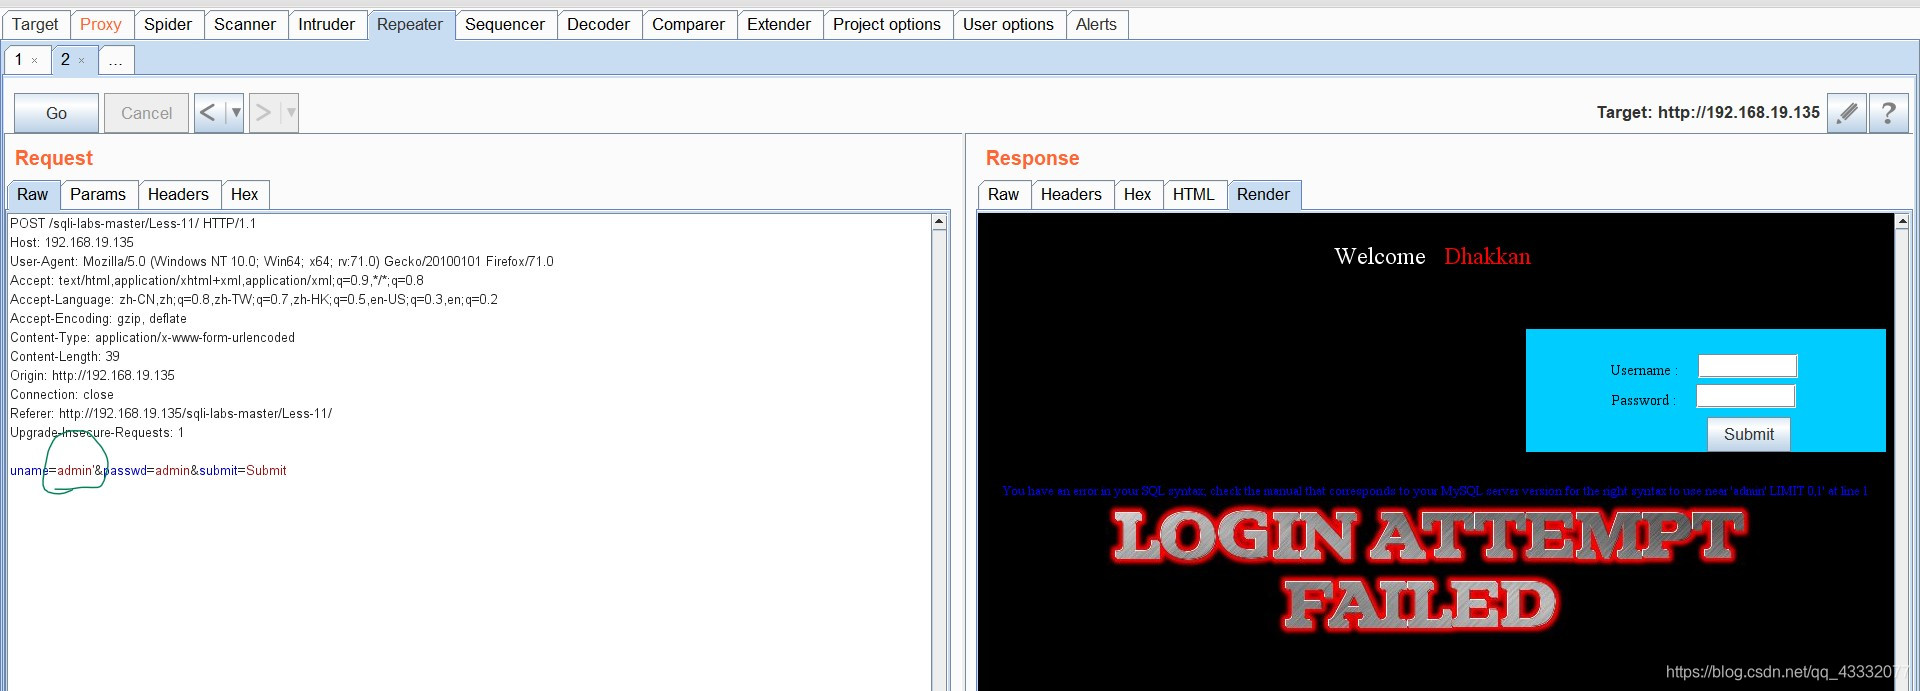Click the Connection: close header line
The image size is (1920, 691).
pyautogui.click(x=62, y=394)
